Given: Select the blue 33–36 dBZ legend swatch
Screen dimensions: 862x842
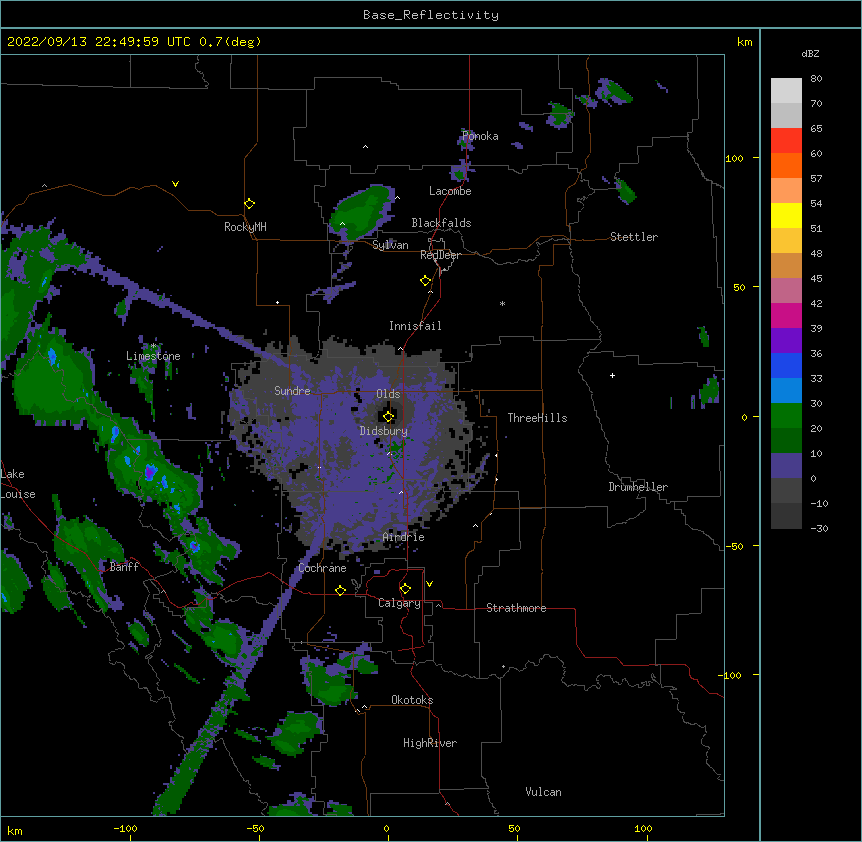Looking at the screenshot, I should [x=786, y=365].
